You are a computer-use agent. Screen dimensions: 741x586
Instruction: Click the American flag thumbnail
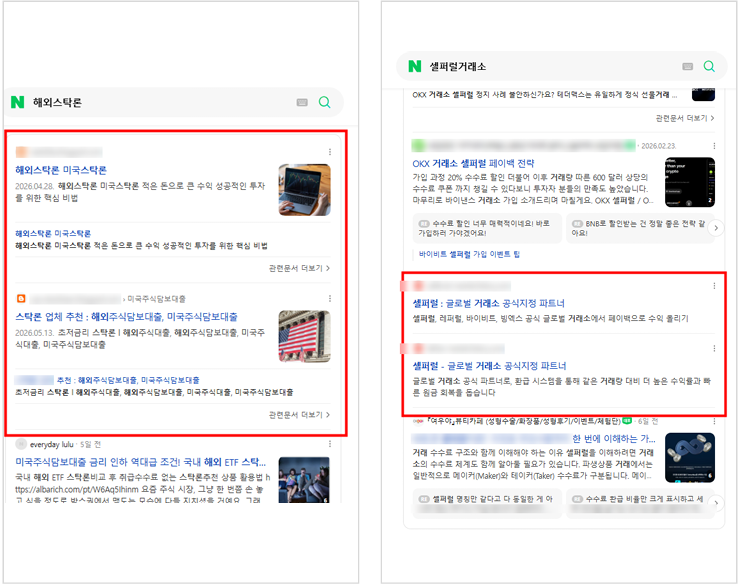[x=304, y=336]
